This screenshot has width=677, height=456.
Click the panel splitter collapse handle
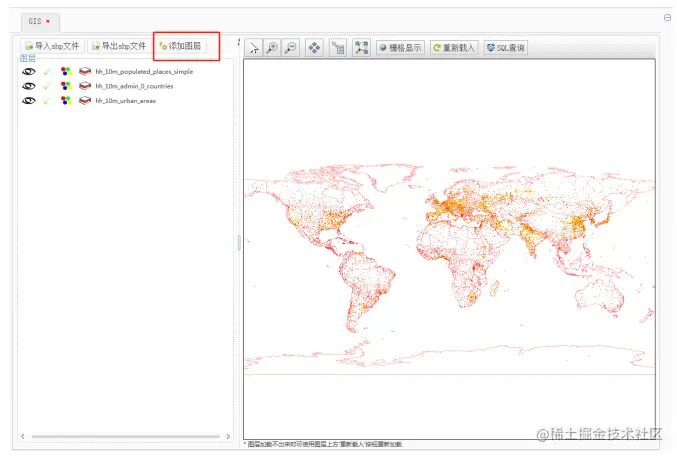tap(239, 243)
